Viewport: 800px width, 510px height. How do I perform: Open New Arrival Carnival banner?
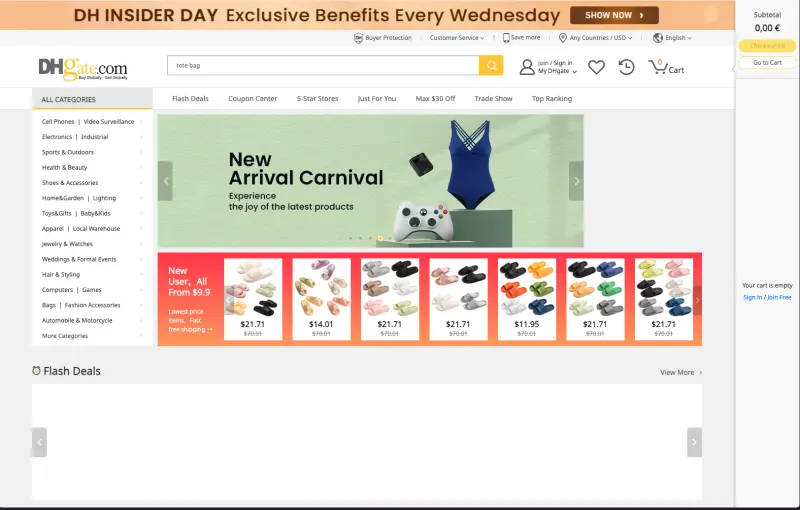tap(370, 181)
